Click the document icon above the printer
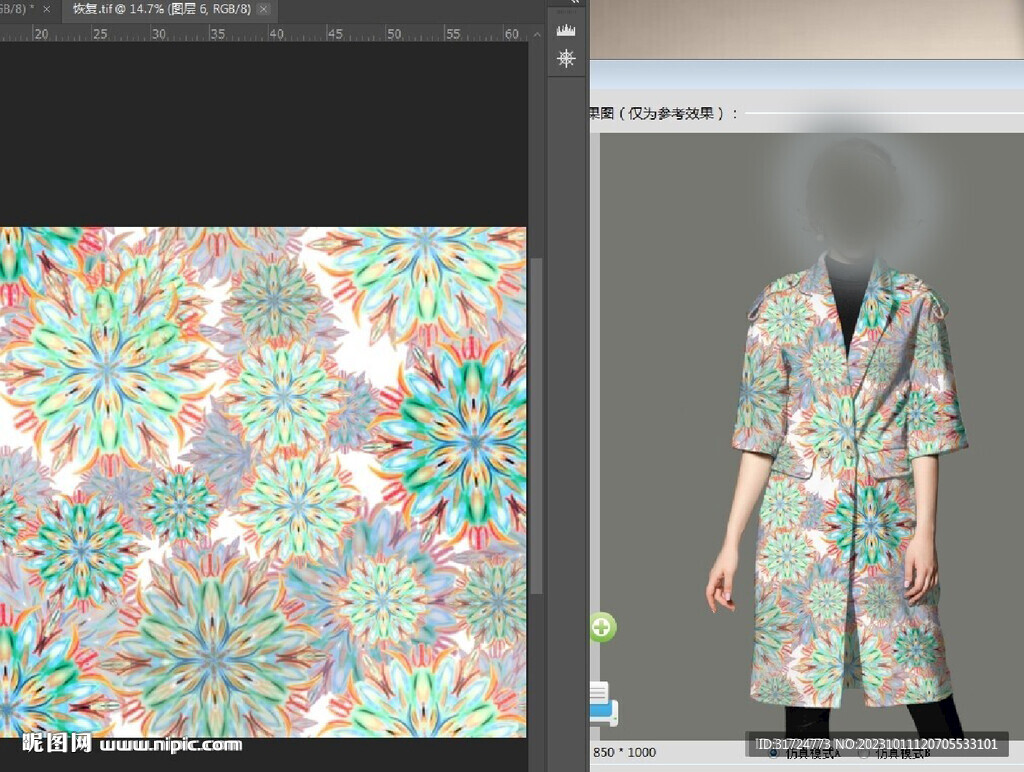This screenshot has height=772, width=1024. click(x=599, y=690)
